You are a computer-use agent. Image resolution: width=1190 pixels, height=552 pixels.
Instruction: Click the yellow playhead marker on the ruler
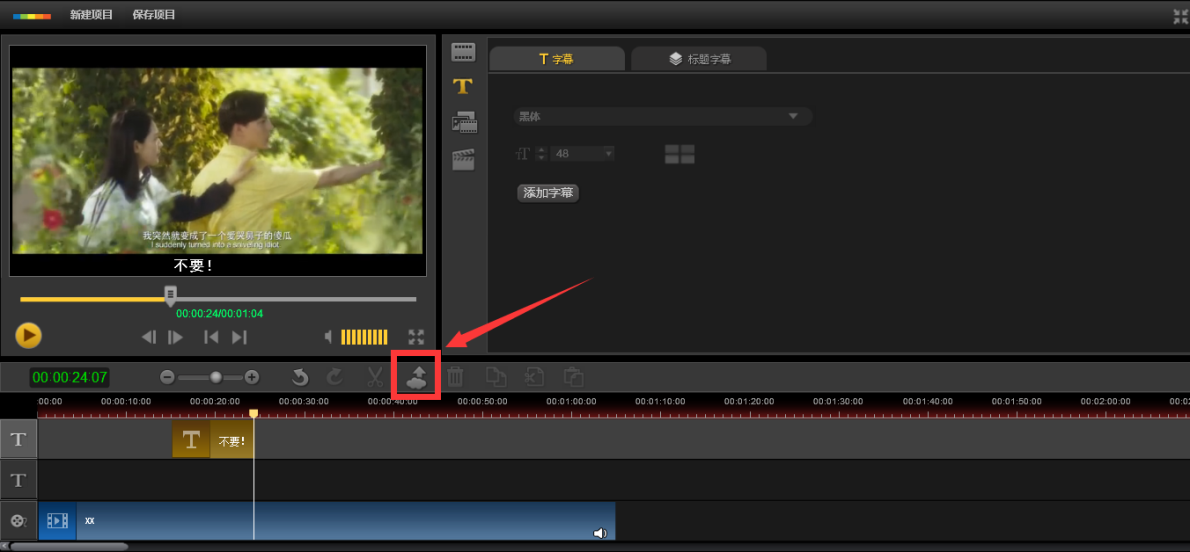click(253, 413)
